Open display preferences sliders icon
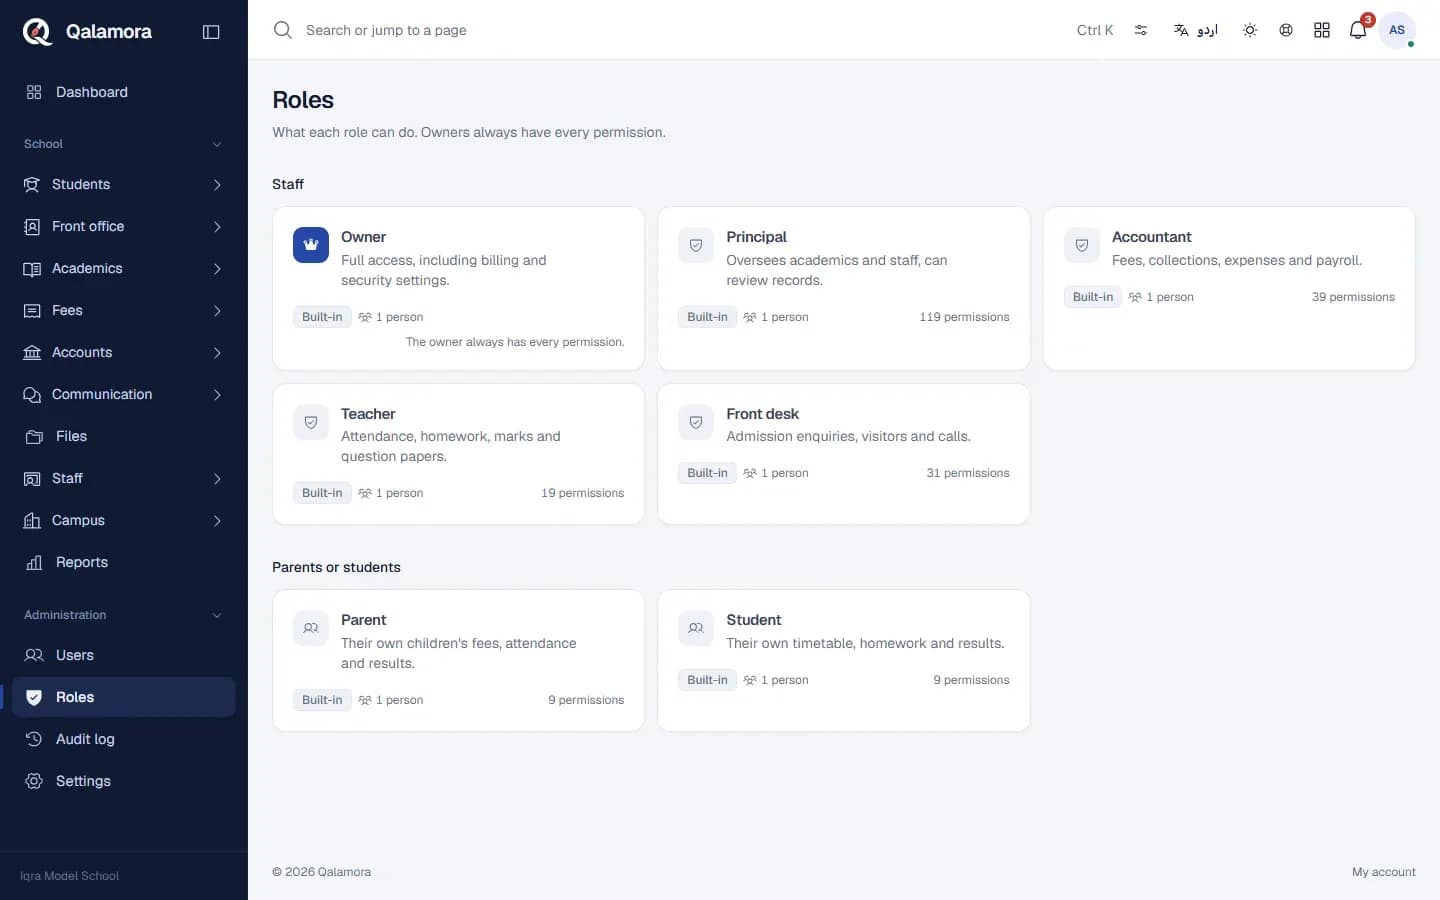 pos(1141,30)
